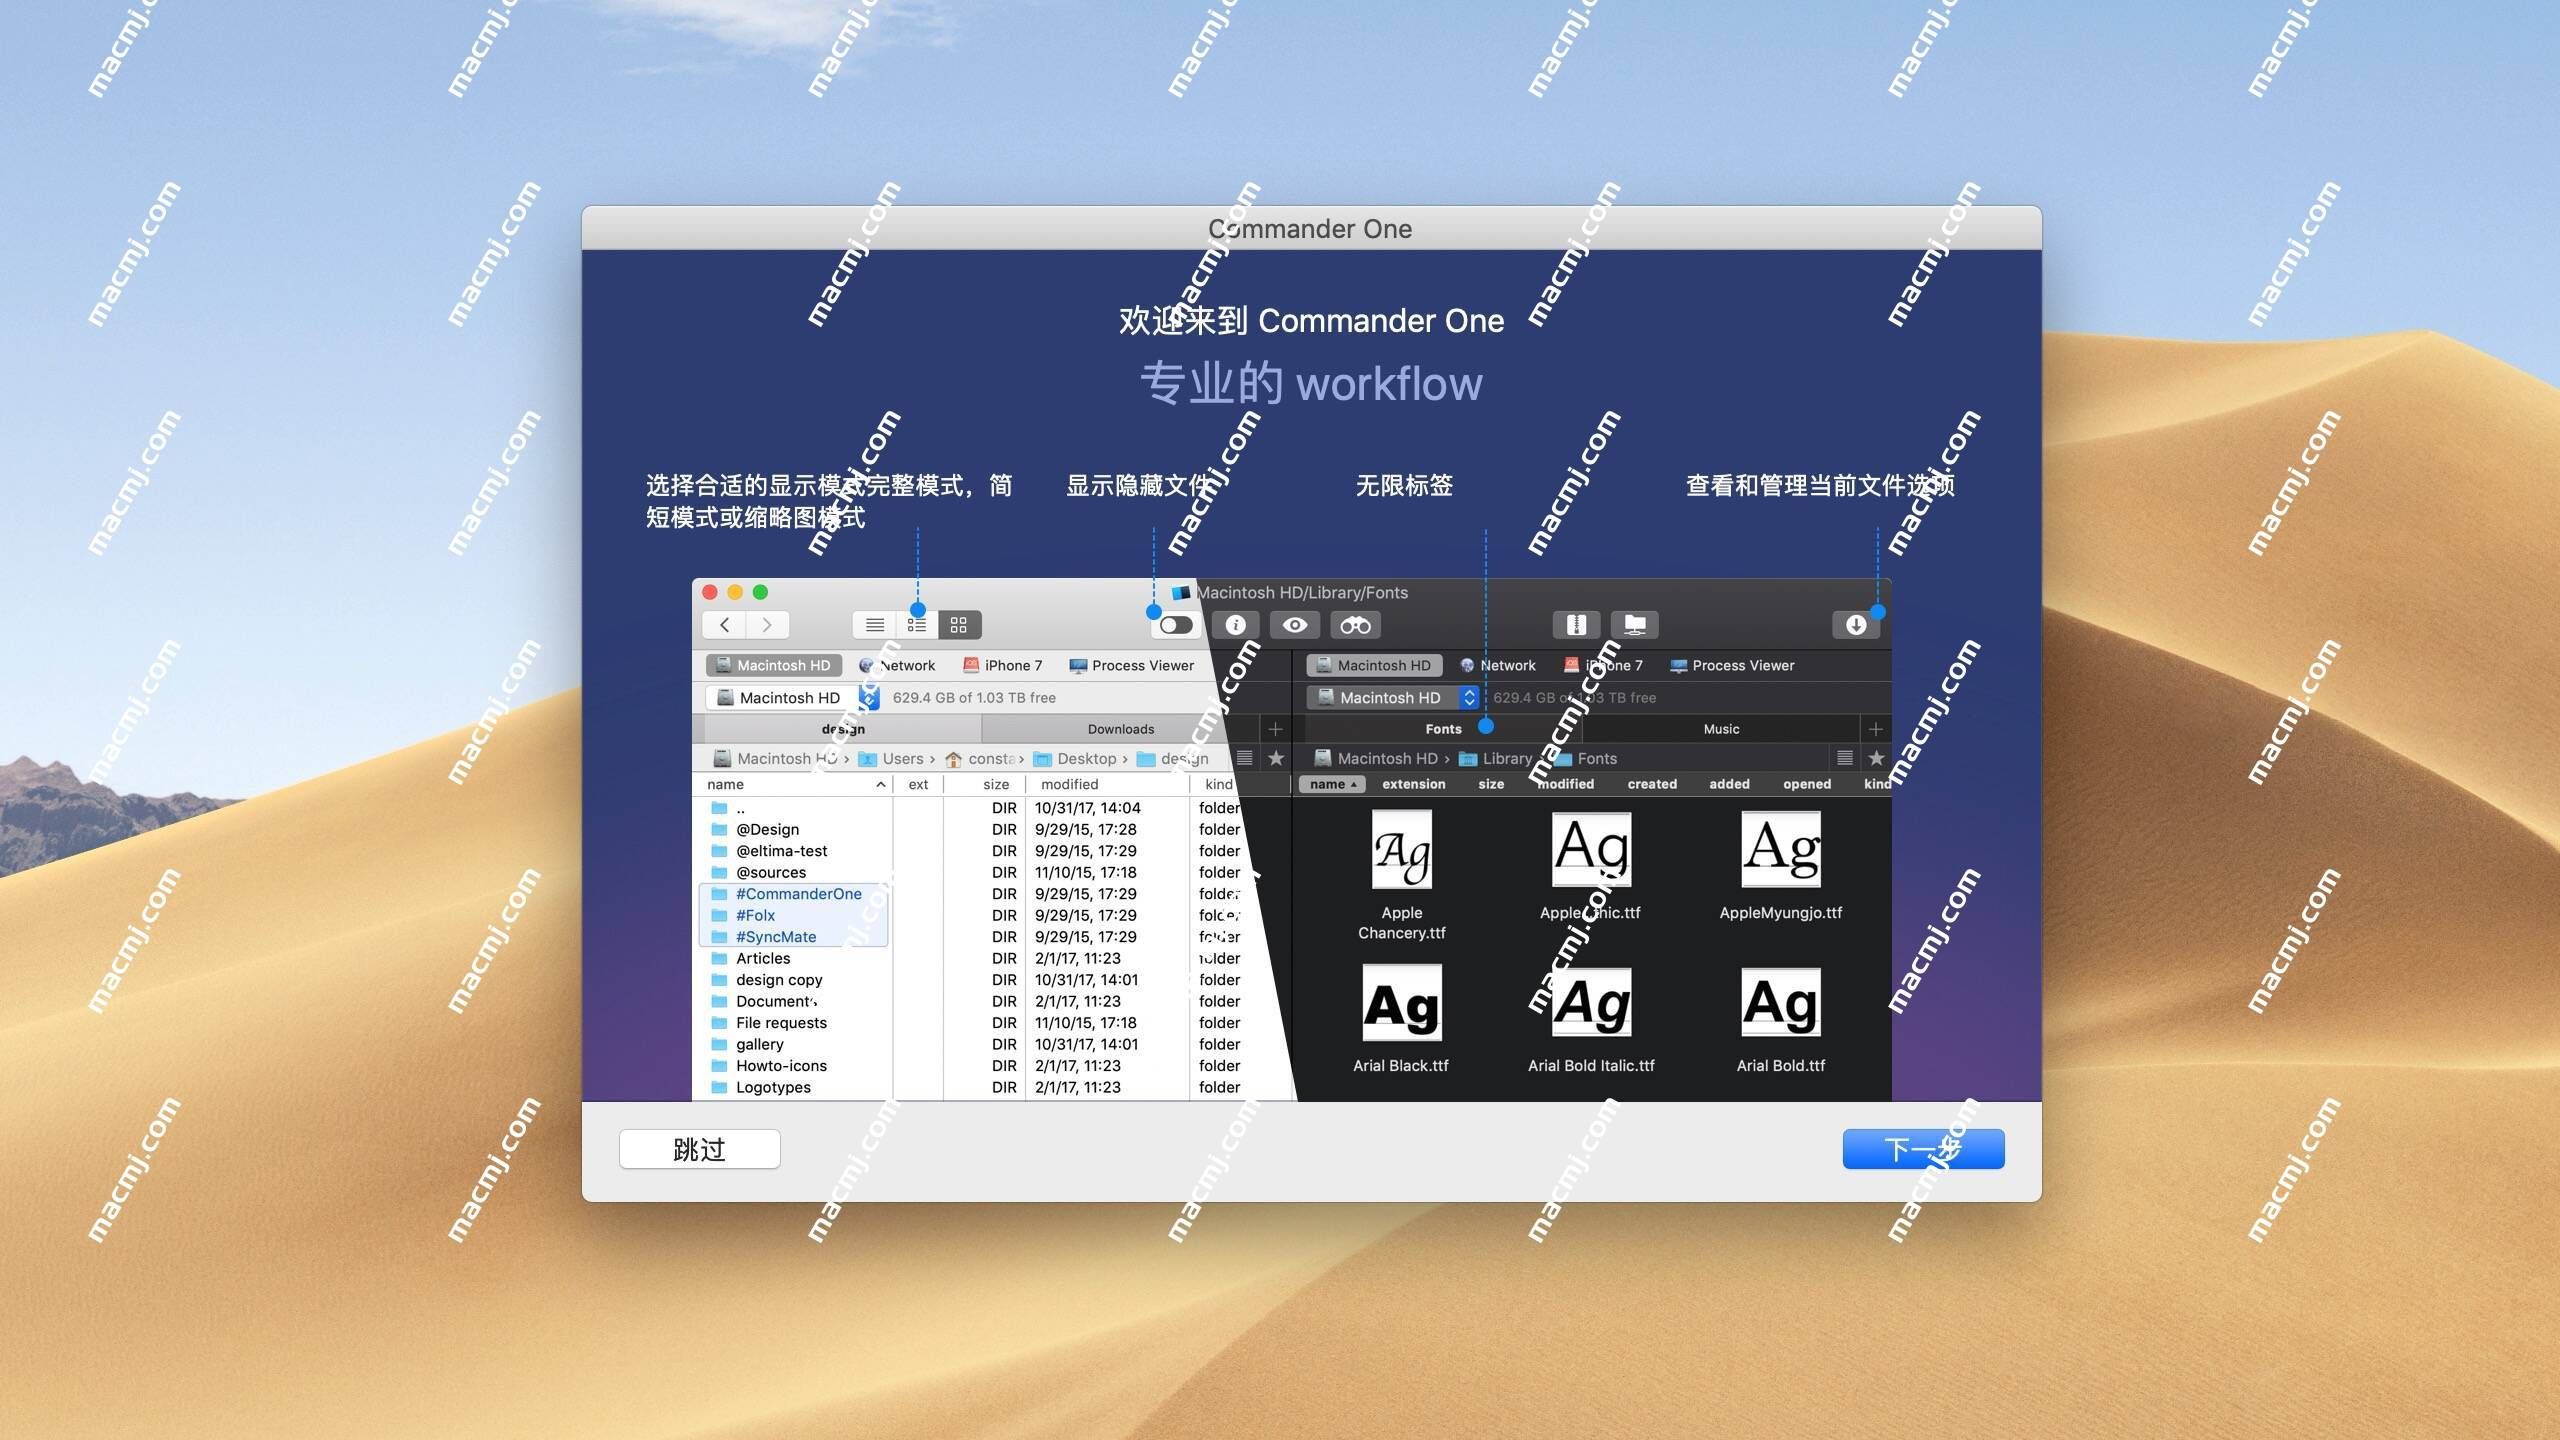The image size is (2560, 1440).
Task: Click the Process Viewer icon in the dark panel
Action: point(1679,666)
